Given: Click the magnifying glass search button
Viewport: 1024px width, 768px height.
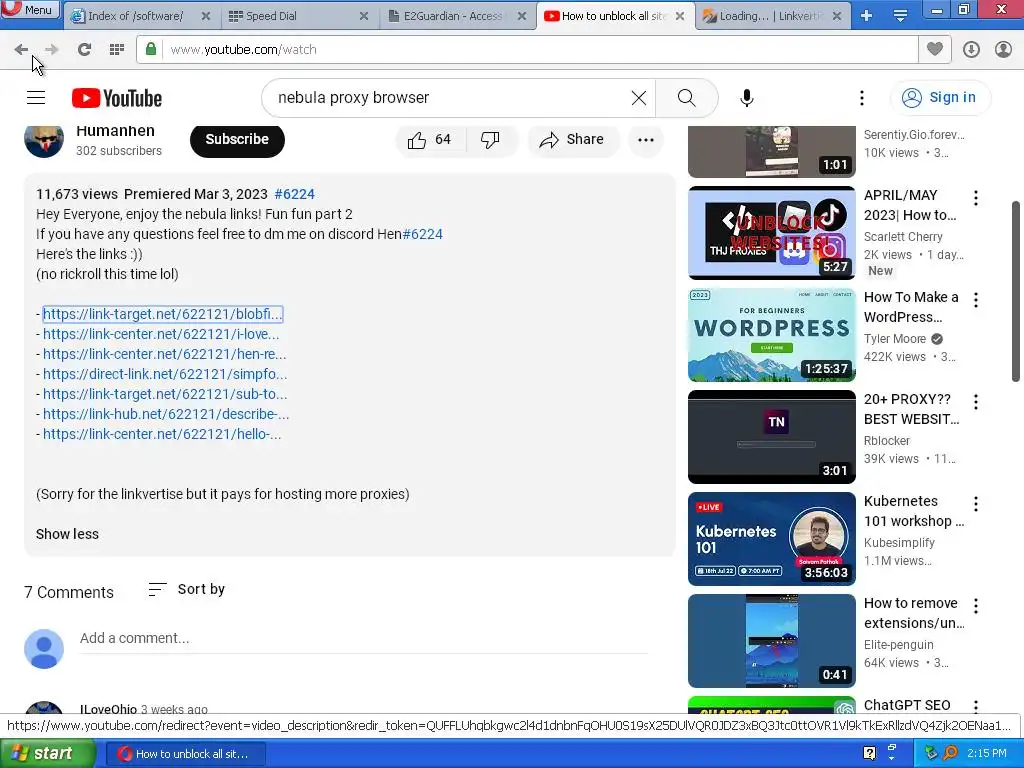Looking at the screenshot, I should click(686, 98).
